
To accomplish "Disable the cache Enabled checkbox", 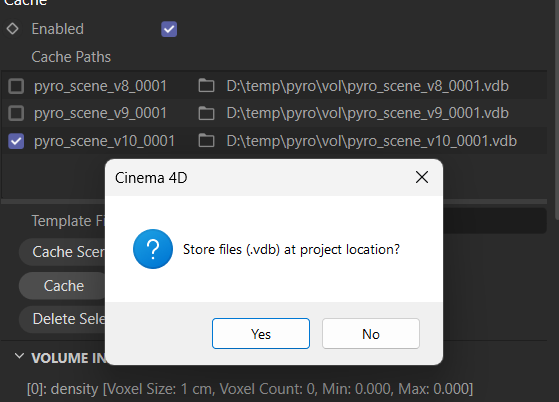I will point(169,29).
